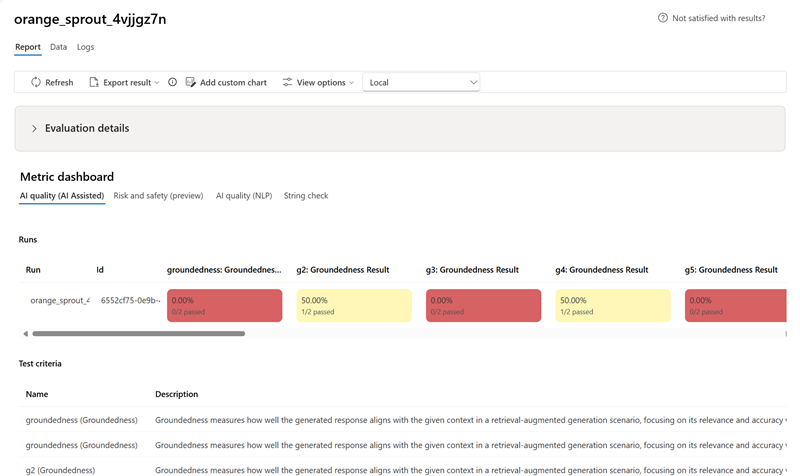Image resolution: width=800 pixels, height=476 pixels.
Task: Open the View options menu chevron
Action: click(x=351, y=83)
